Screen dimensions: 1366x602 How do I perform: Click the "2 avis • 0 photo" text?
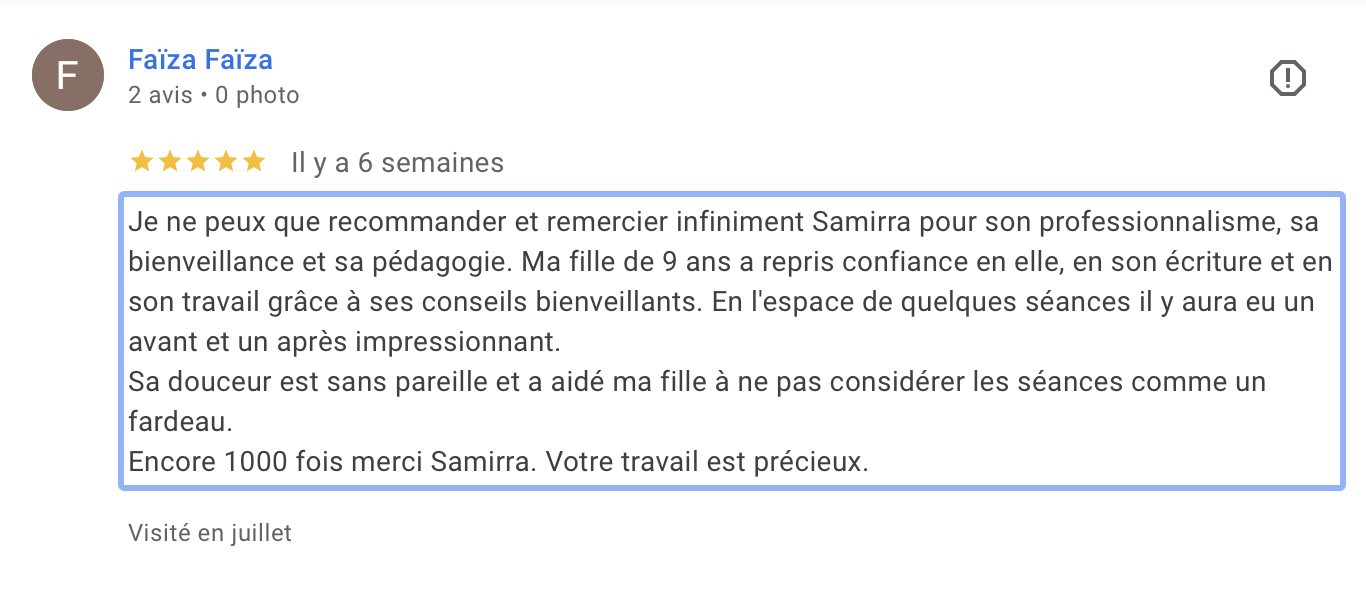[x=213, y=95]
